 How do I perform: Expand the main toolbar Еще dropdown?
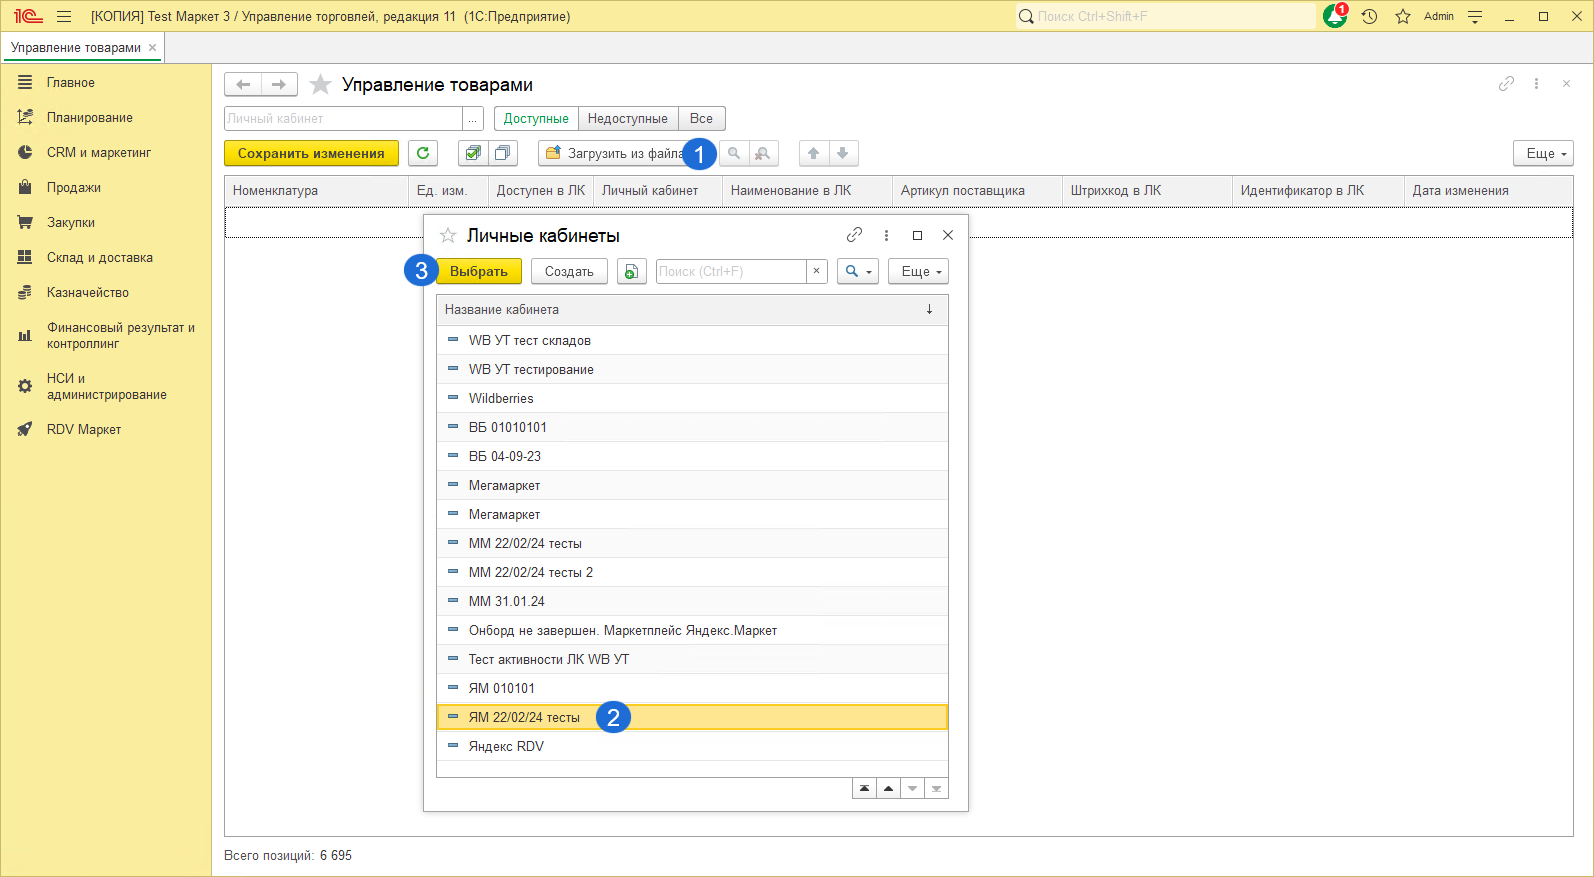click(1543, 153)
